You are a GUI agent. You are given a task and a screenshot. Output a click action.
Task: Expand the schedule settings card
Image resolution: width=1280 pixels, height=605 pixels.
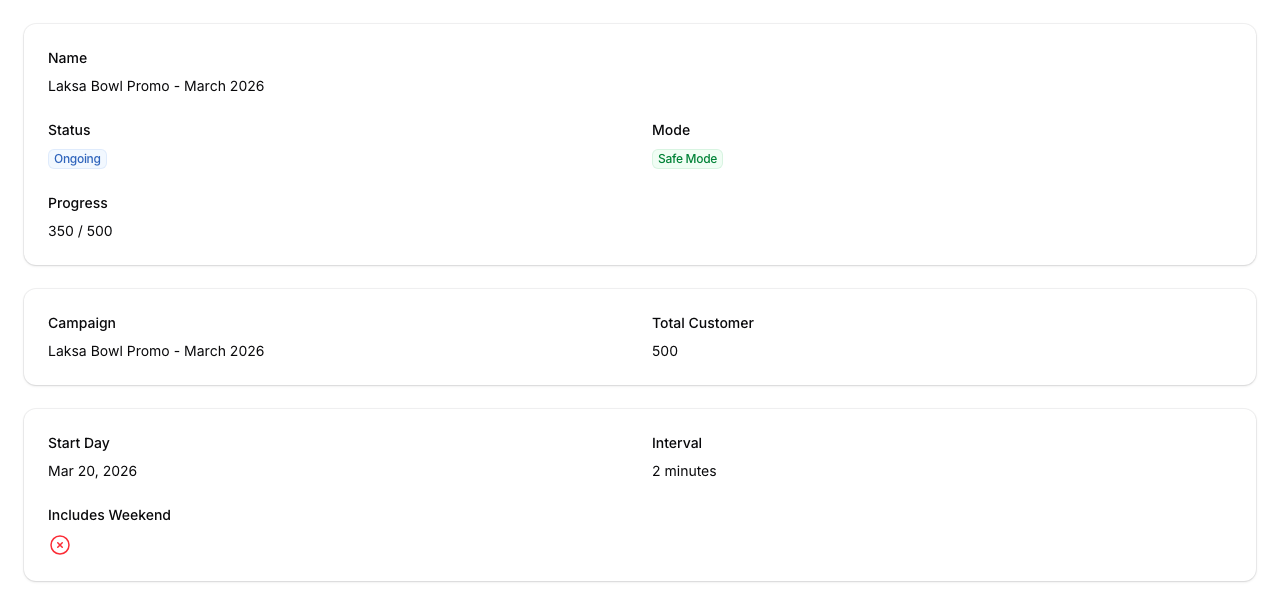[x=640, y=494]
